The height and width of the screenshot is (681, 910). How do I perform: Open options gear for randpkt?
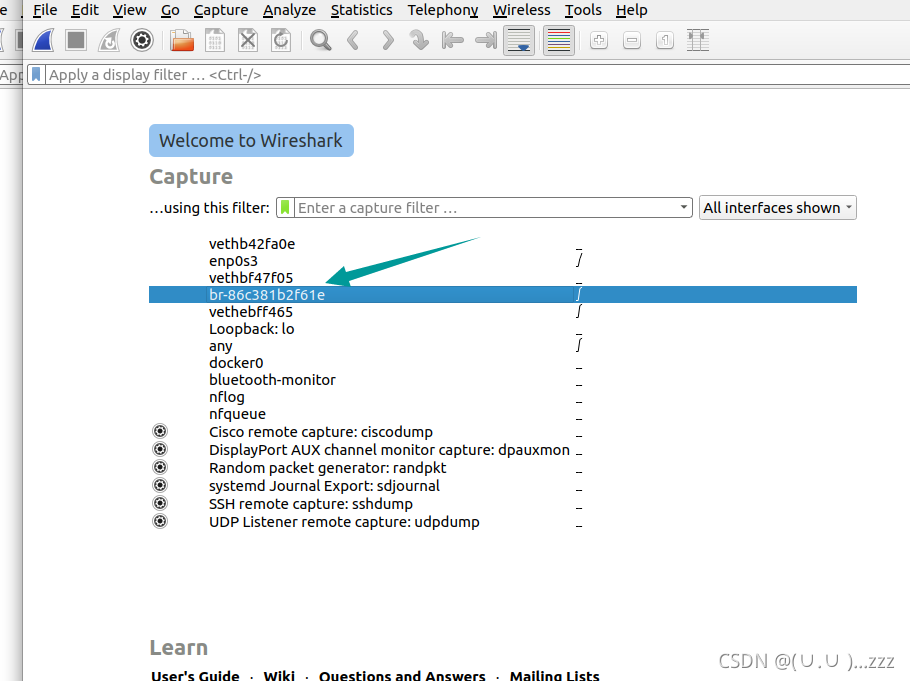click(x=160, y=467)
